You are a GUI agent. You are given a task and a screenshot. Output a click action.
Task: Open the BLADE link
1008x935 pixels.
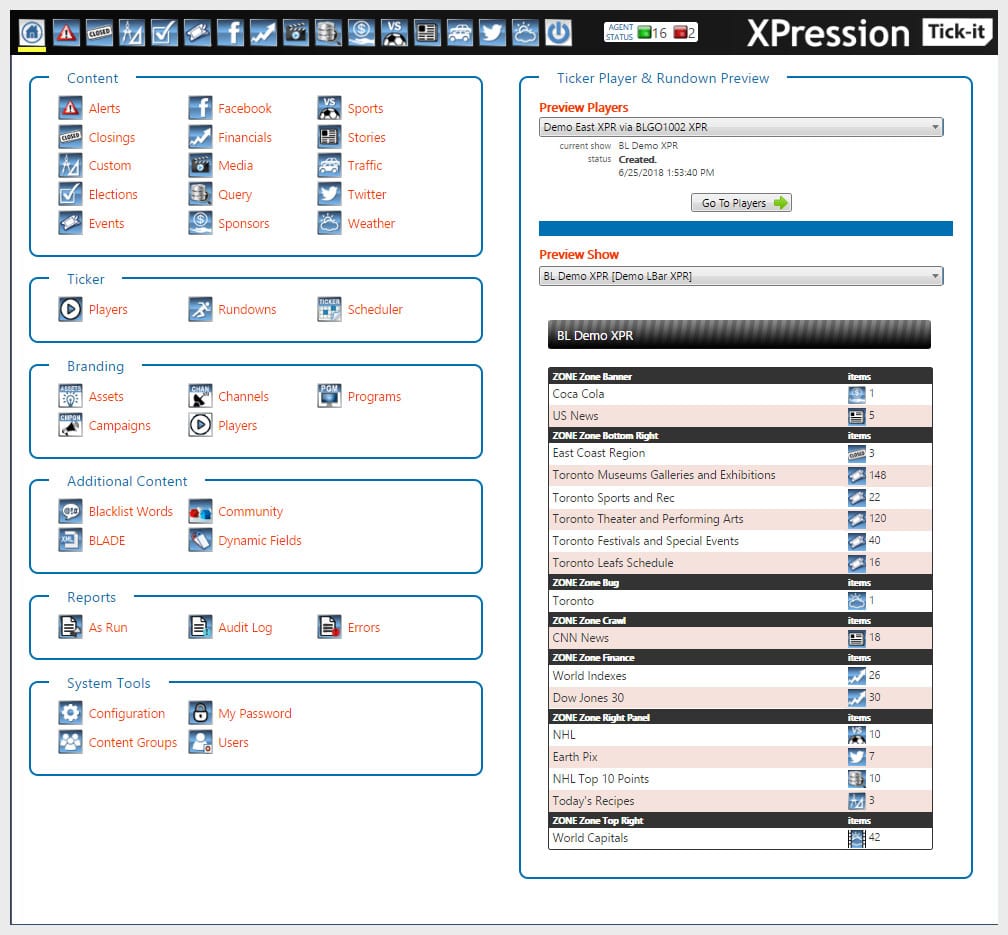click(107, 541)
